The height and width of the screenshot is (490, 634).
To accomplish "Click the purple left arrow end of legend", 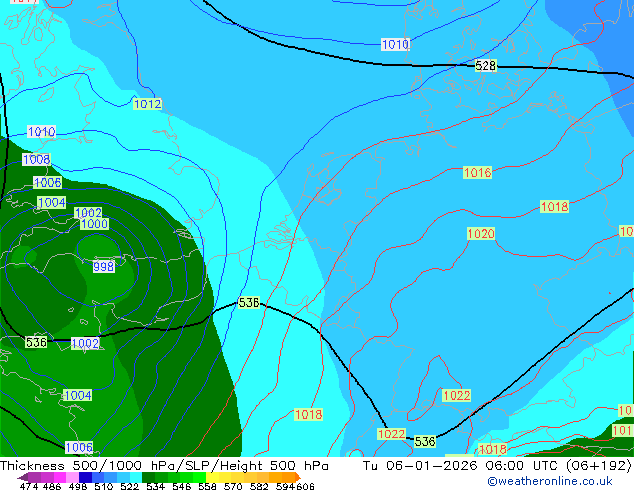I will [22, 477].
